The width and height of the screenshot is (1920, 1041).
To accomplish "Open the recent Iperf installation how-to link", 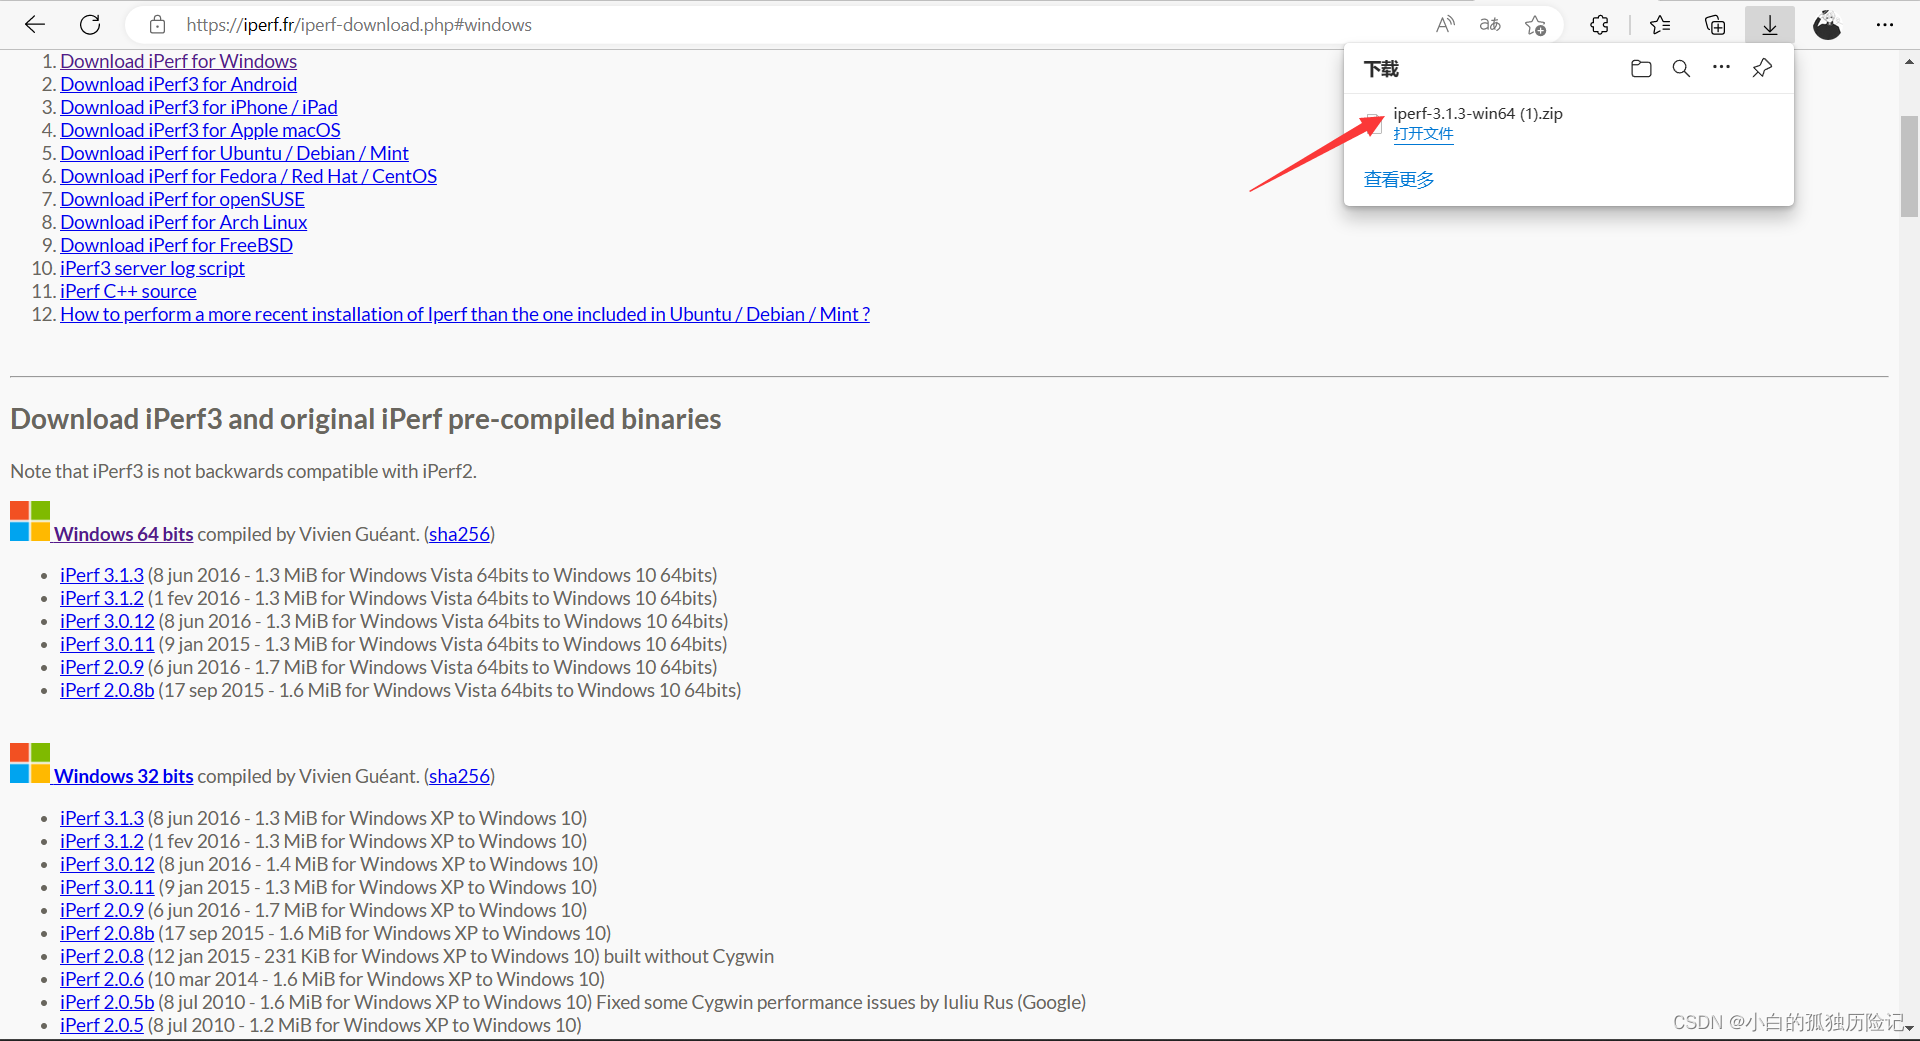I will tap(465, 314).
